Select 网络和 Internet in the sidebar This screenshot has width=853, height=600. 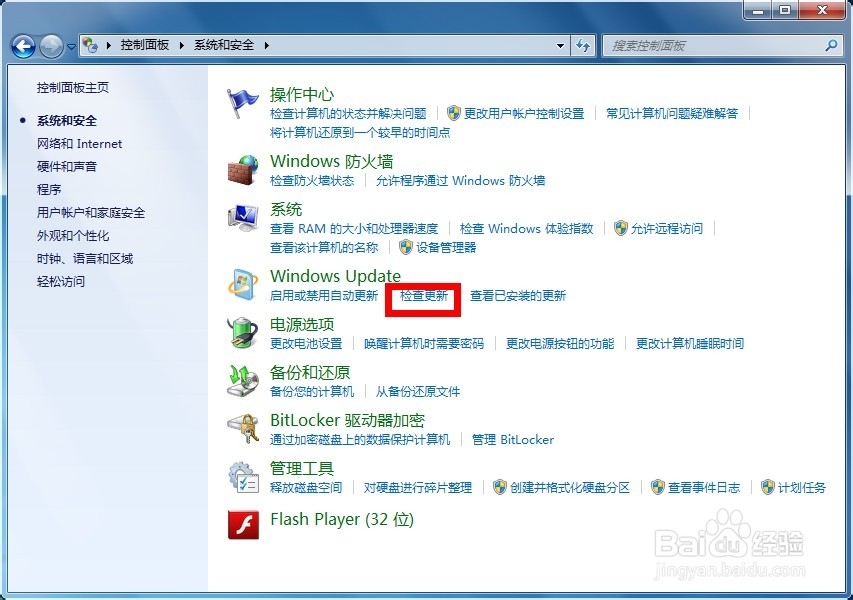click(80, 143)
